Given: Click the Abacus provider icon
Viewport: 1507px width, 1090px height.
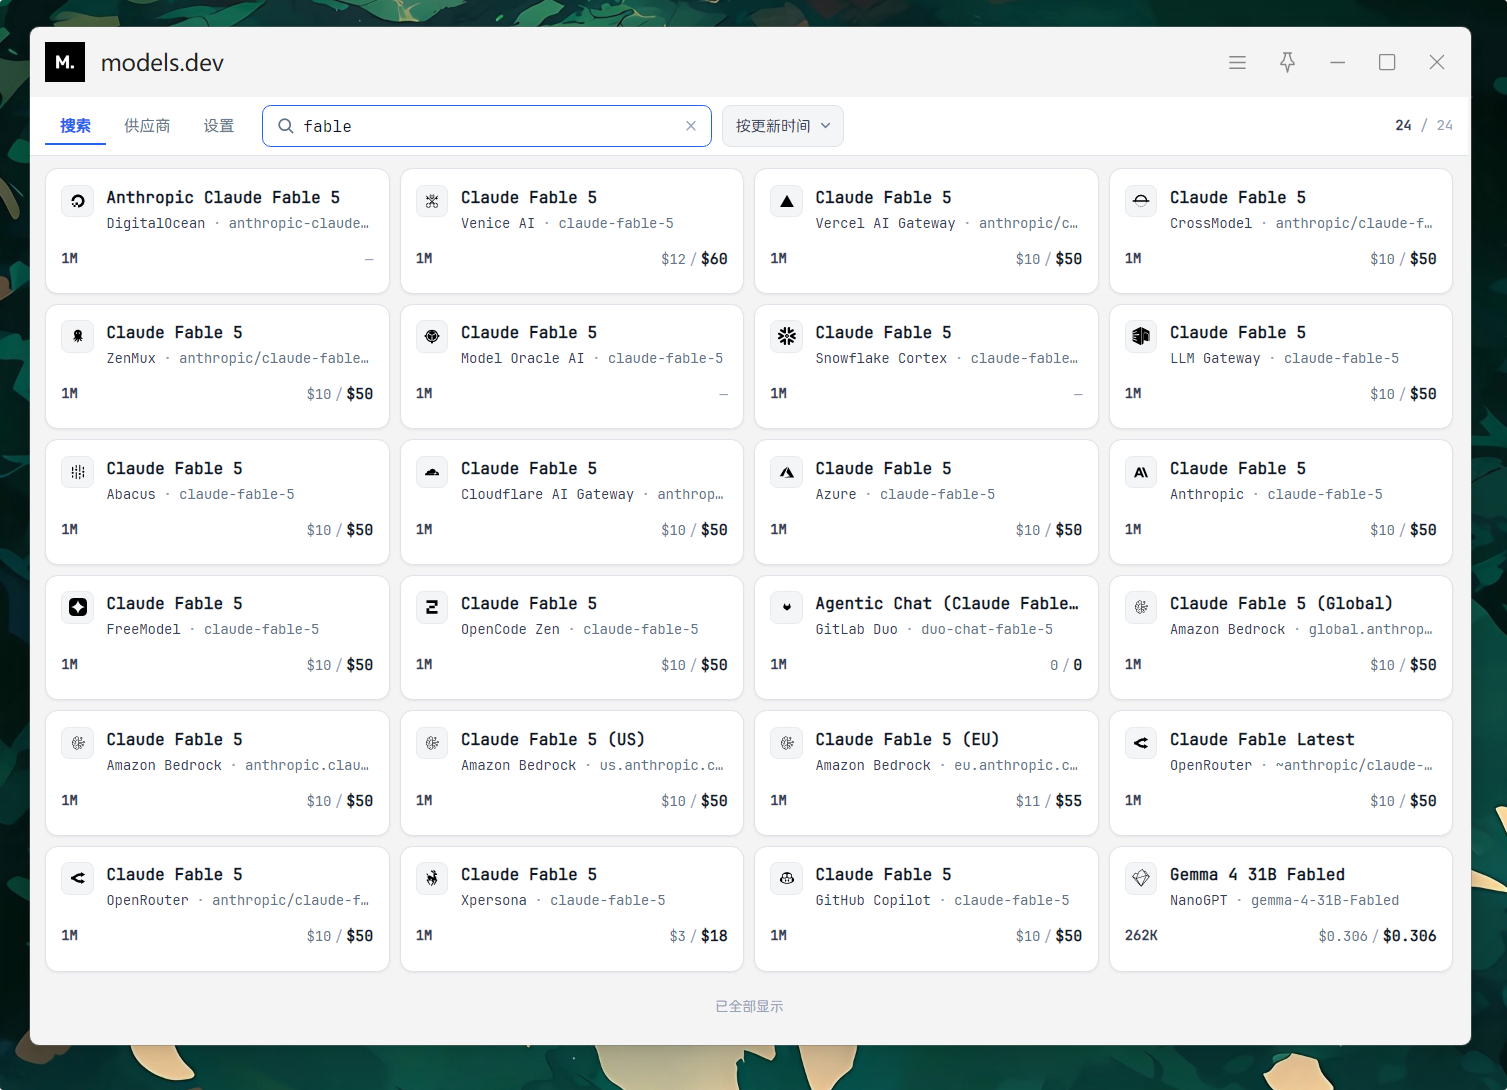Looking at the screenshot, I should point(78,472).
